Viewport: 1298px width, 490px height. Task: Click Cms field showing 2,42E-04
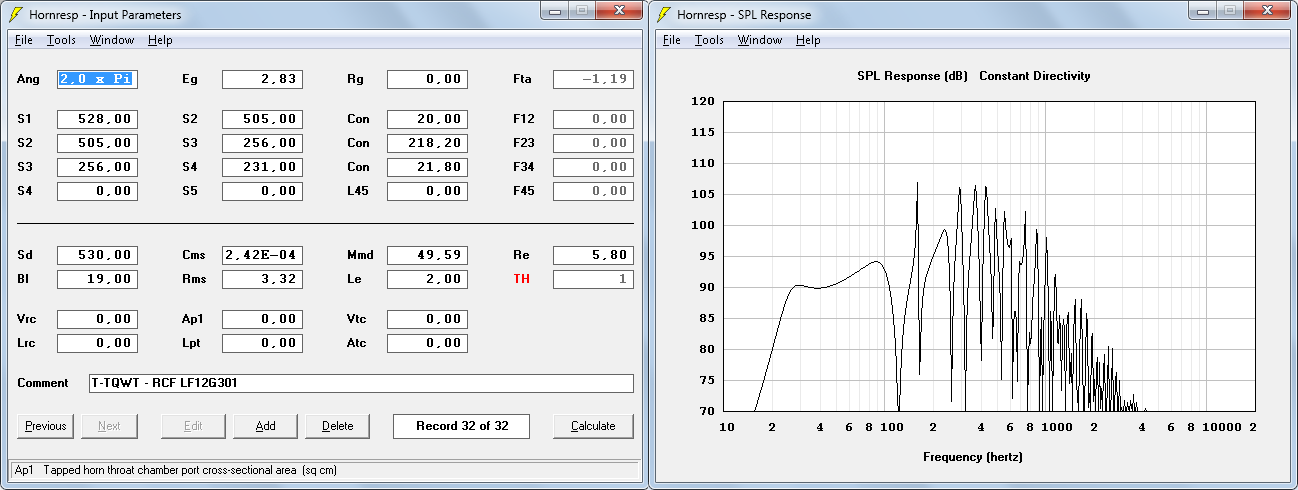(262, 255)
